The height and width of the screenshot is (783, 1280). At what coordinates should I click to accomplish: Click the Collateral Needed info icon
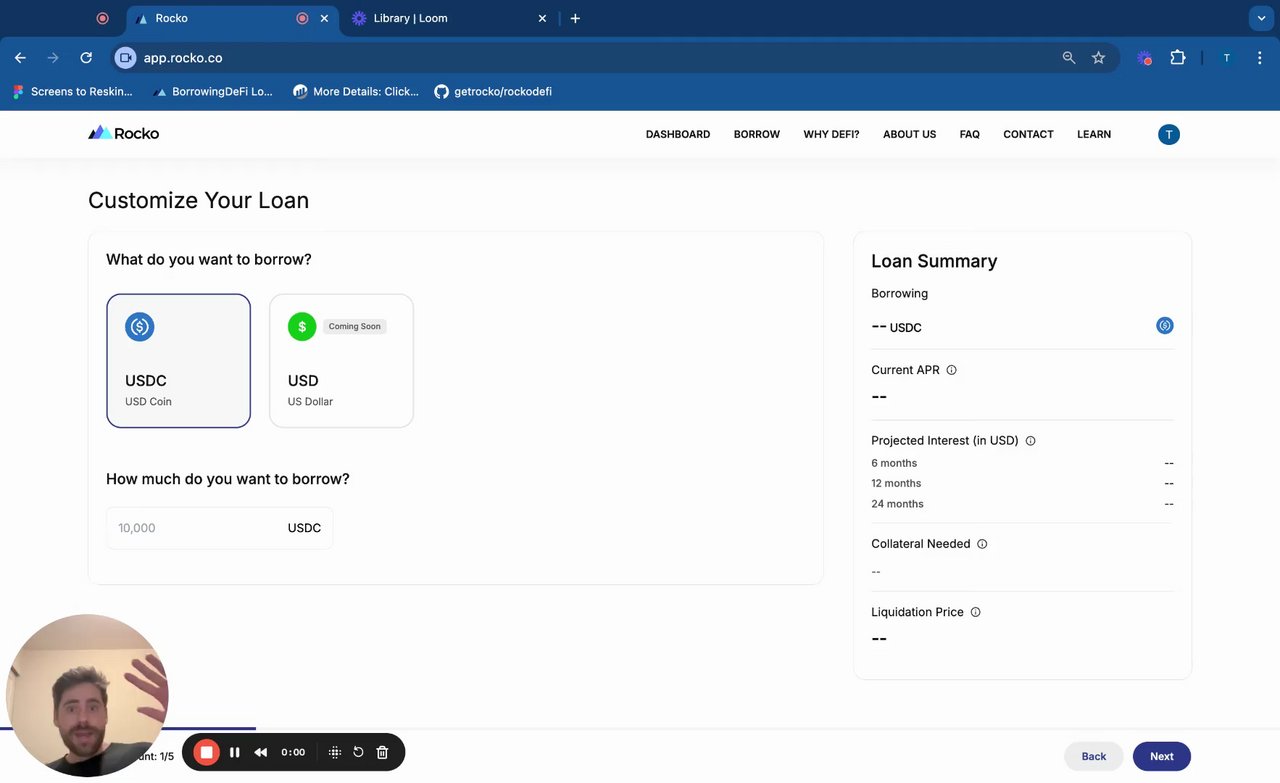(x=982, y=544)
